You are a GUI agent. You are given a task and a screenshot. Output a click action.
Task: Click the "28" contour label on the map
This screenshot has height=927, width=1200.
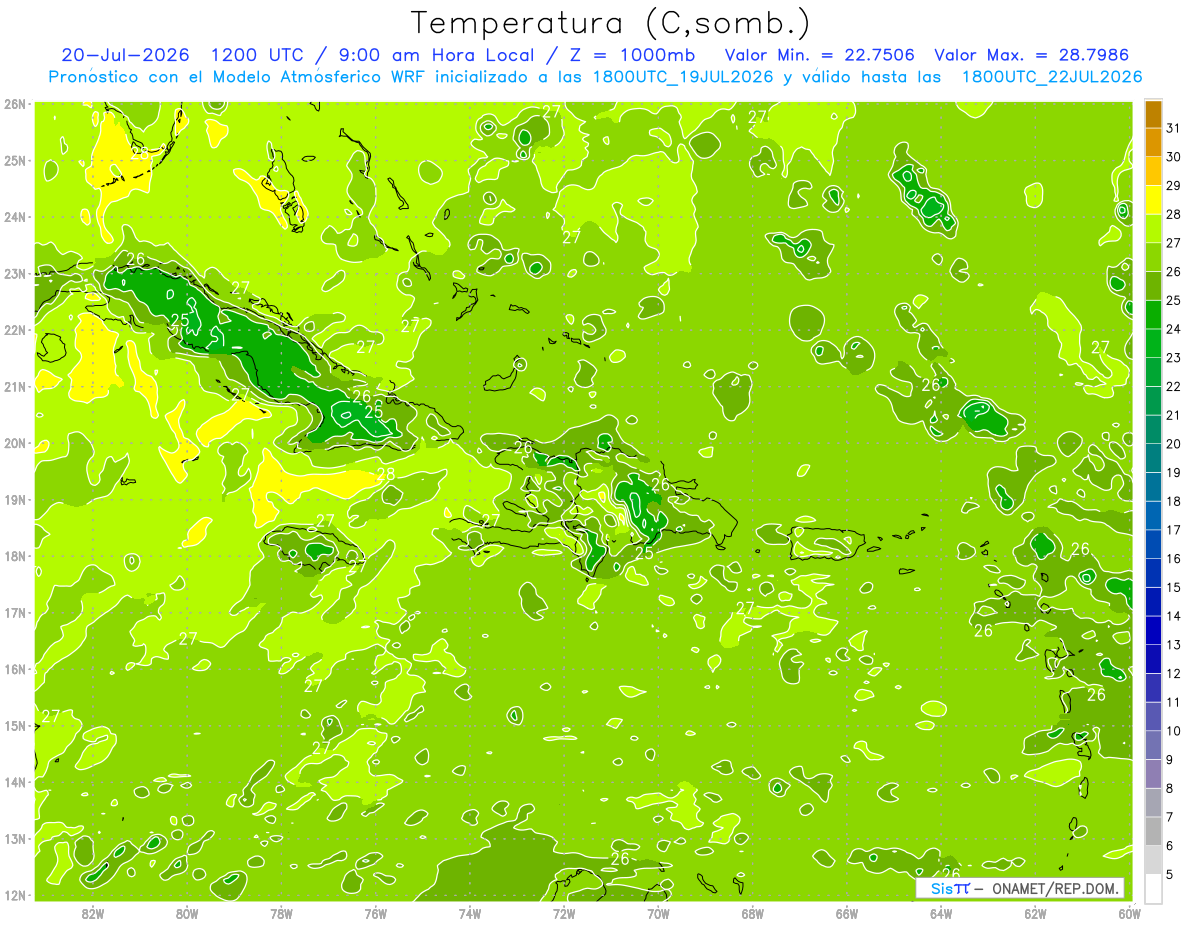385,474
